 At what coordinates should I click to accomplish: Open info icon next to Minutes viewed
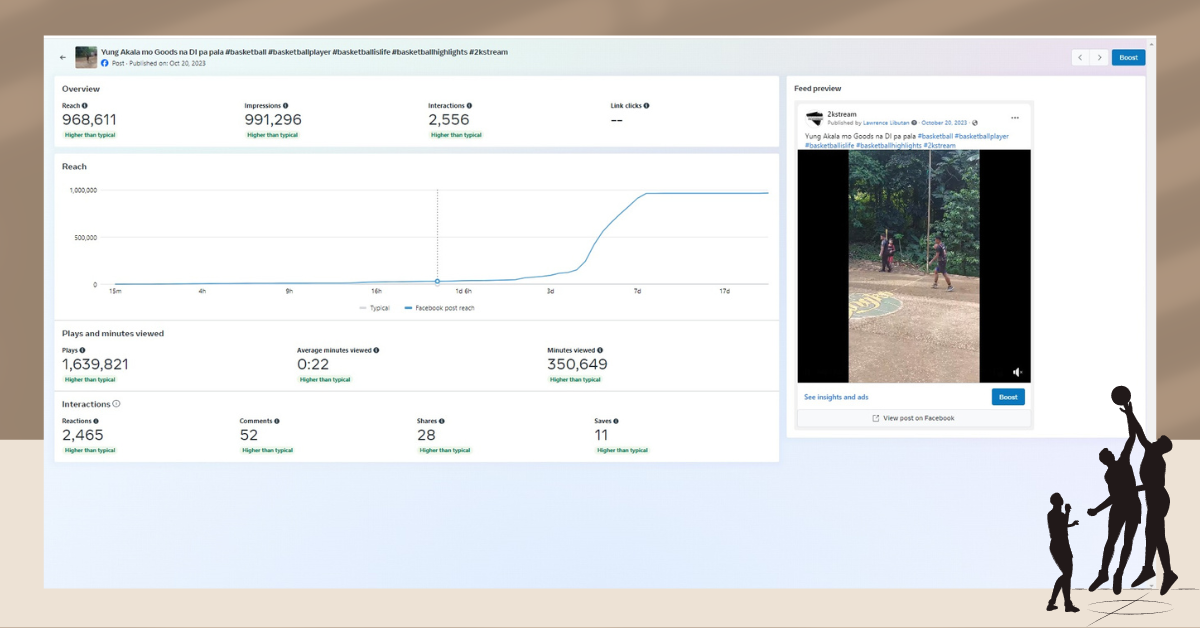pyautogui.click(x=600, y=350)
